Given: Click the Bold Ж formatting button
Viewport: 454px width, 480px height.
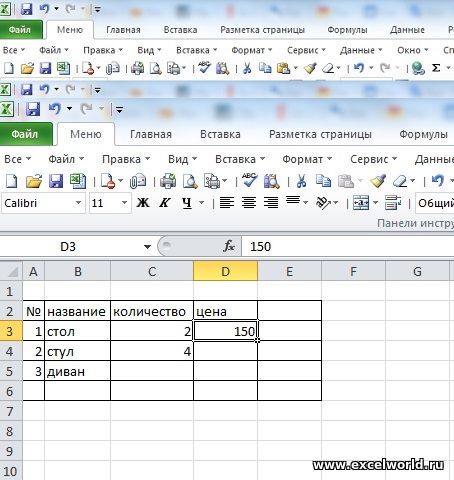Looking at the screenshot, I should [x=143, y=203].
